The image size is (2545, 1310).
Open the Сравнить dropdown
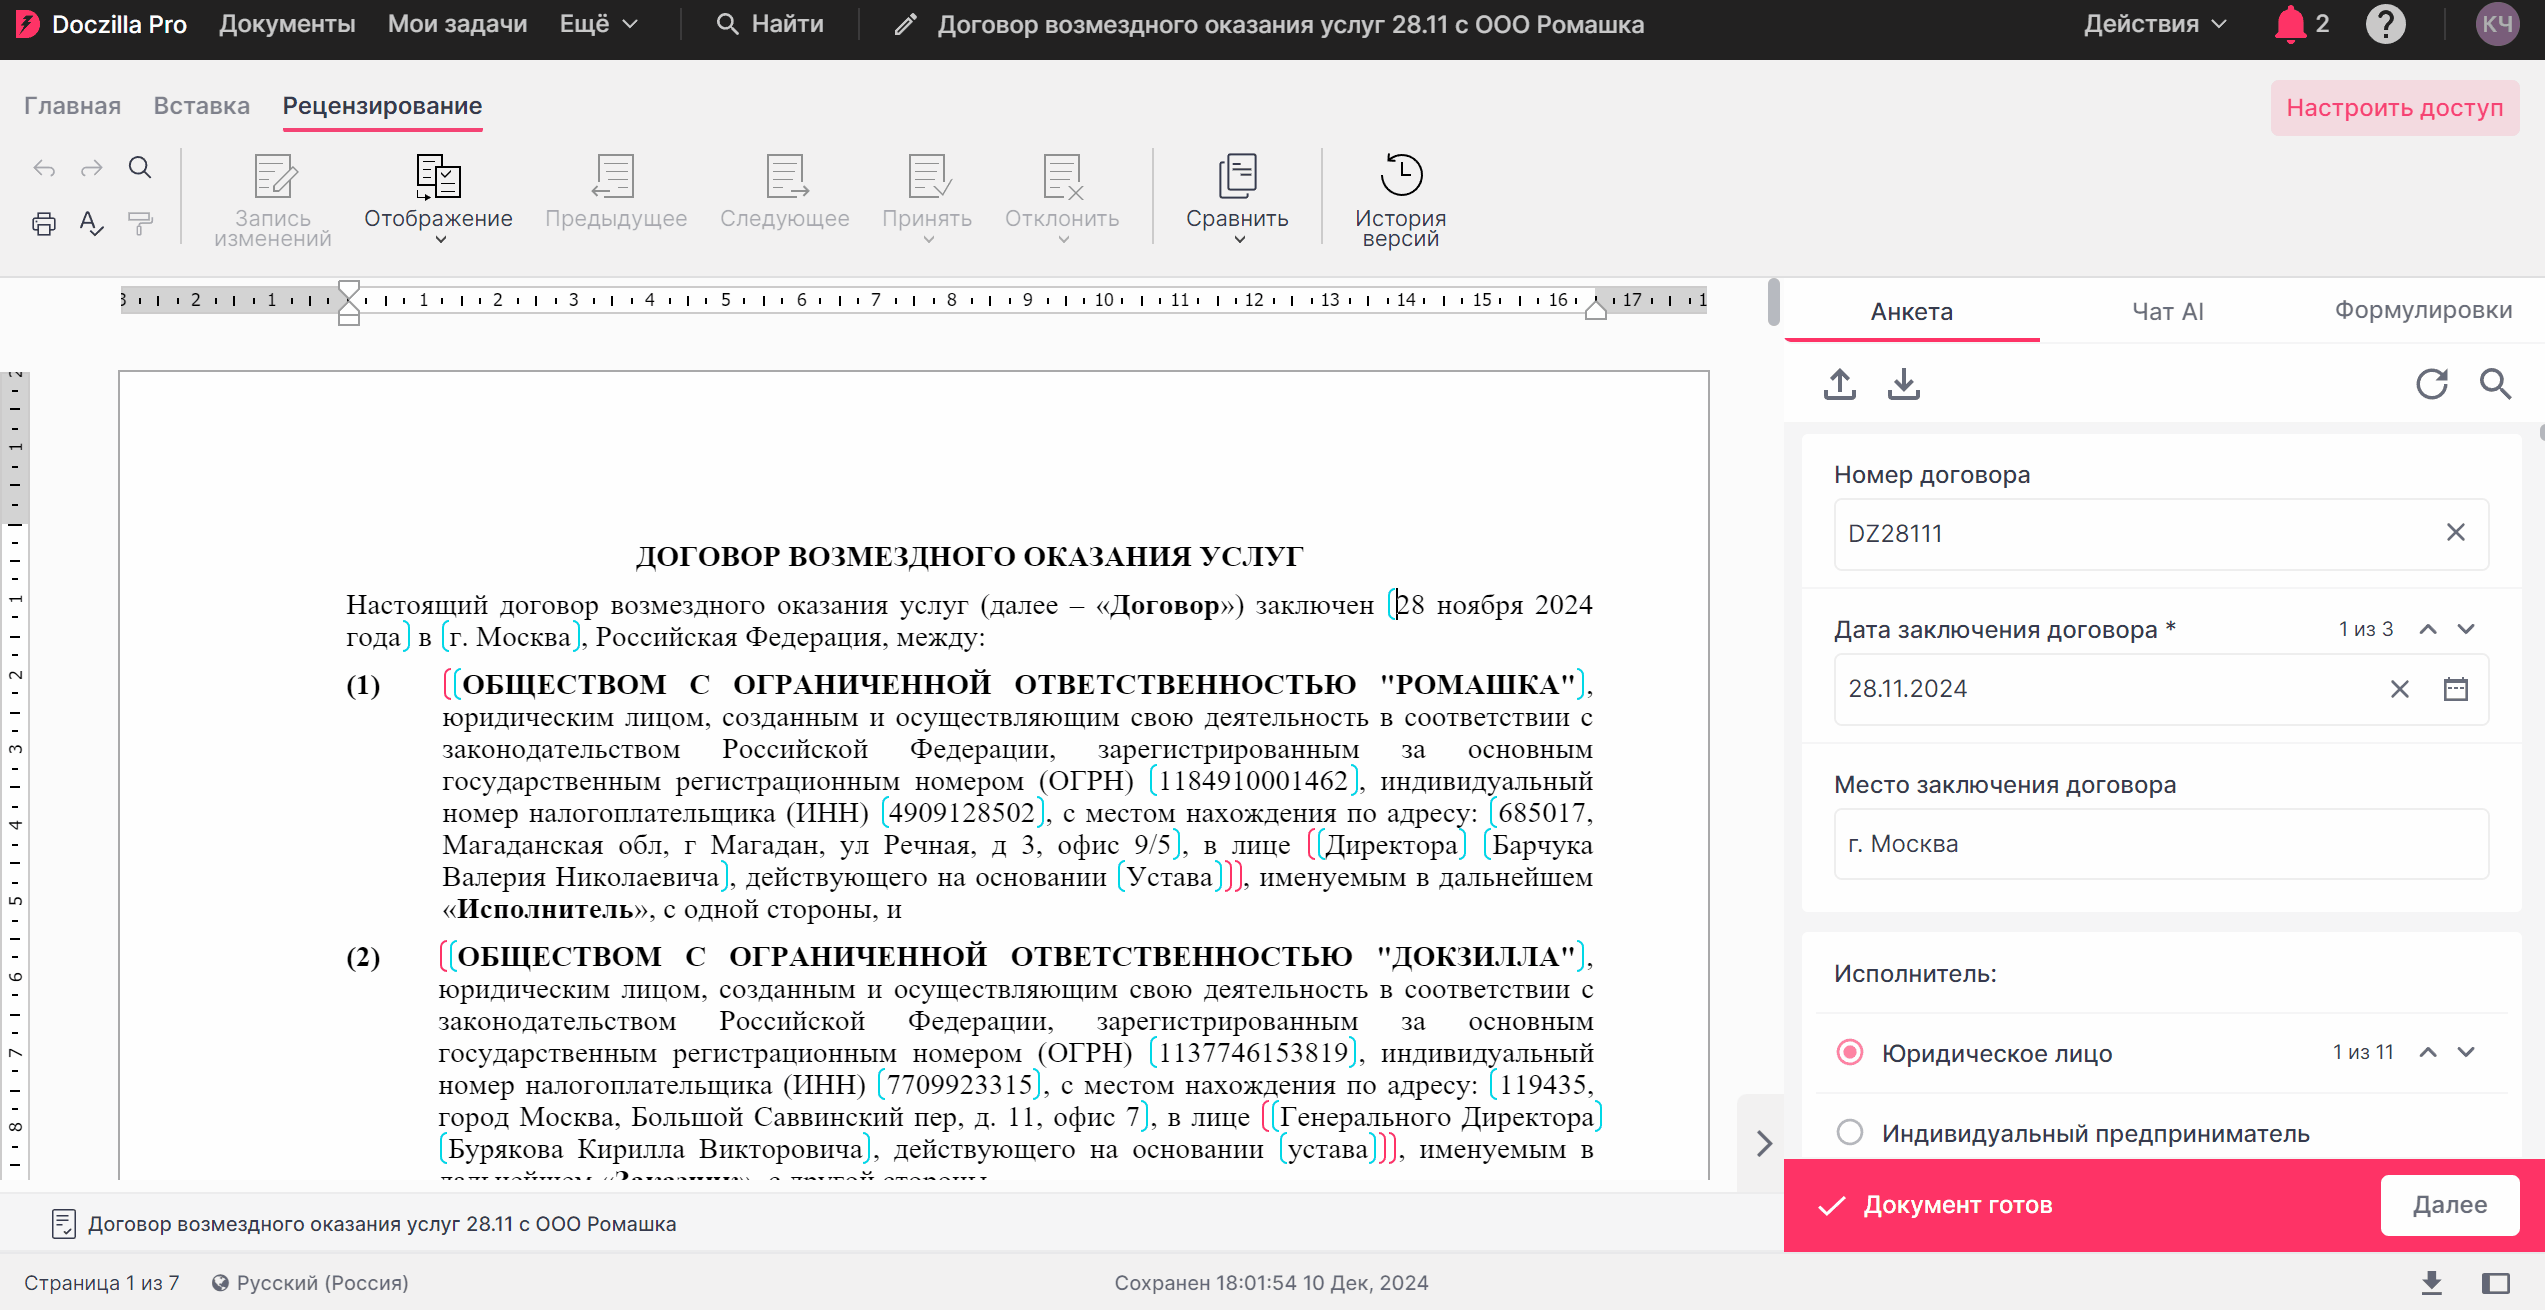click(x=1238, y=200)
